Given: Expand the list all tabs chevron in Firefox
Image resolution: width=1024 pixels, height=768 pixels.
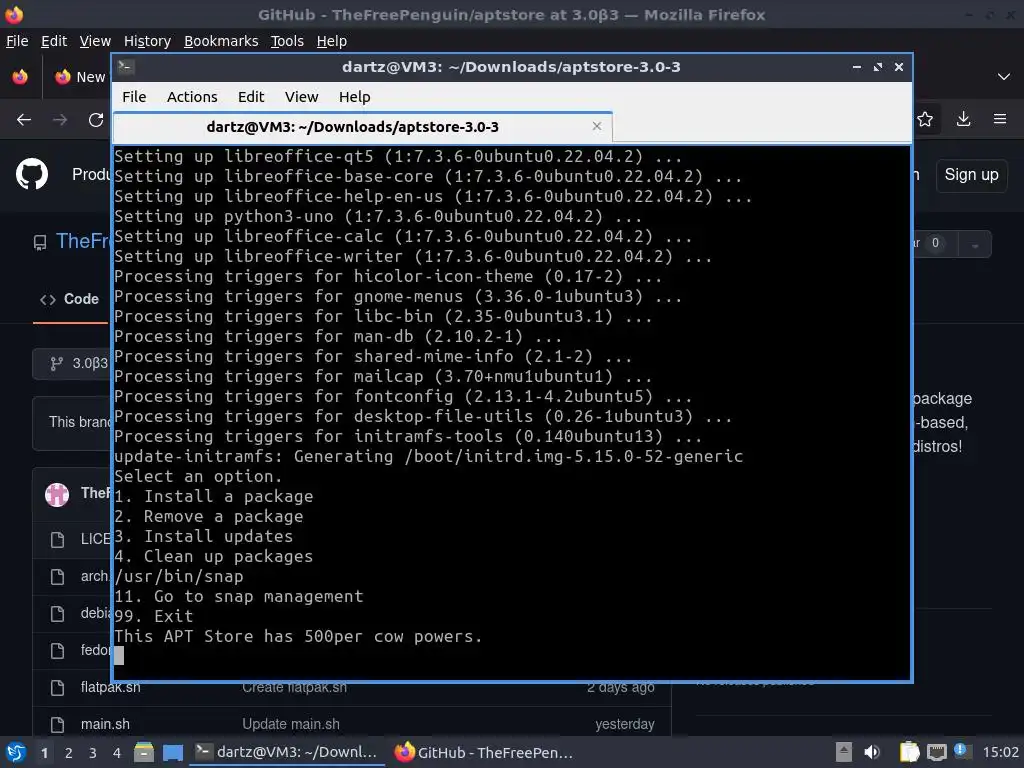Looking at the screenshot, I should click(x=1004, y=76).
